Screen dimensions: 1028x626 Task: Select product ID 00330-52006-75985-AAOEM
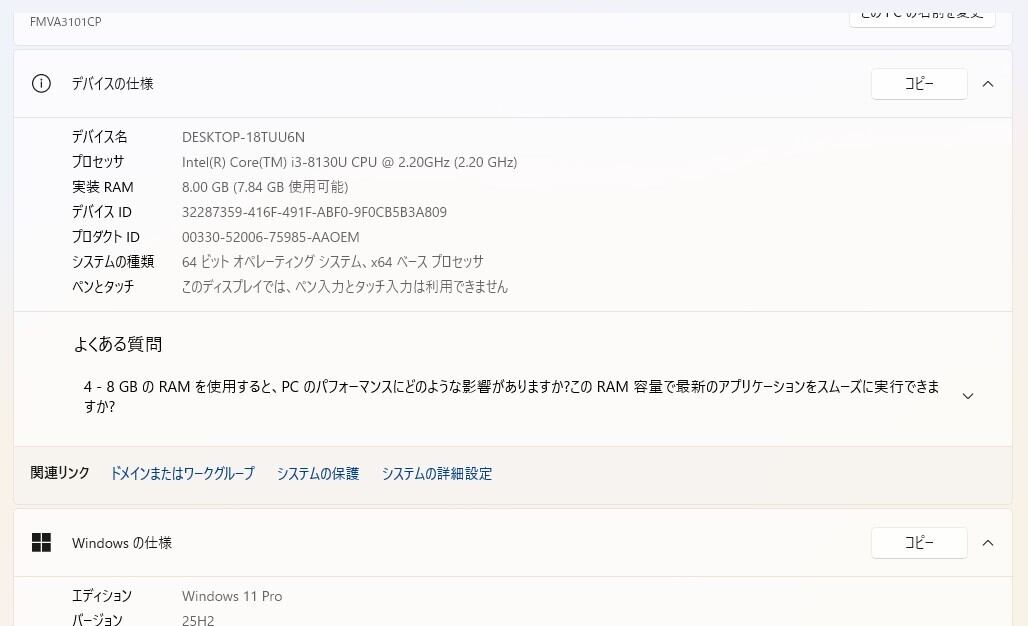click(270, 237)
